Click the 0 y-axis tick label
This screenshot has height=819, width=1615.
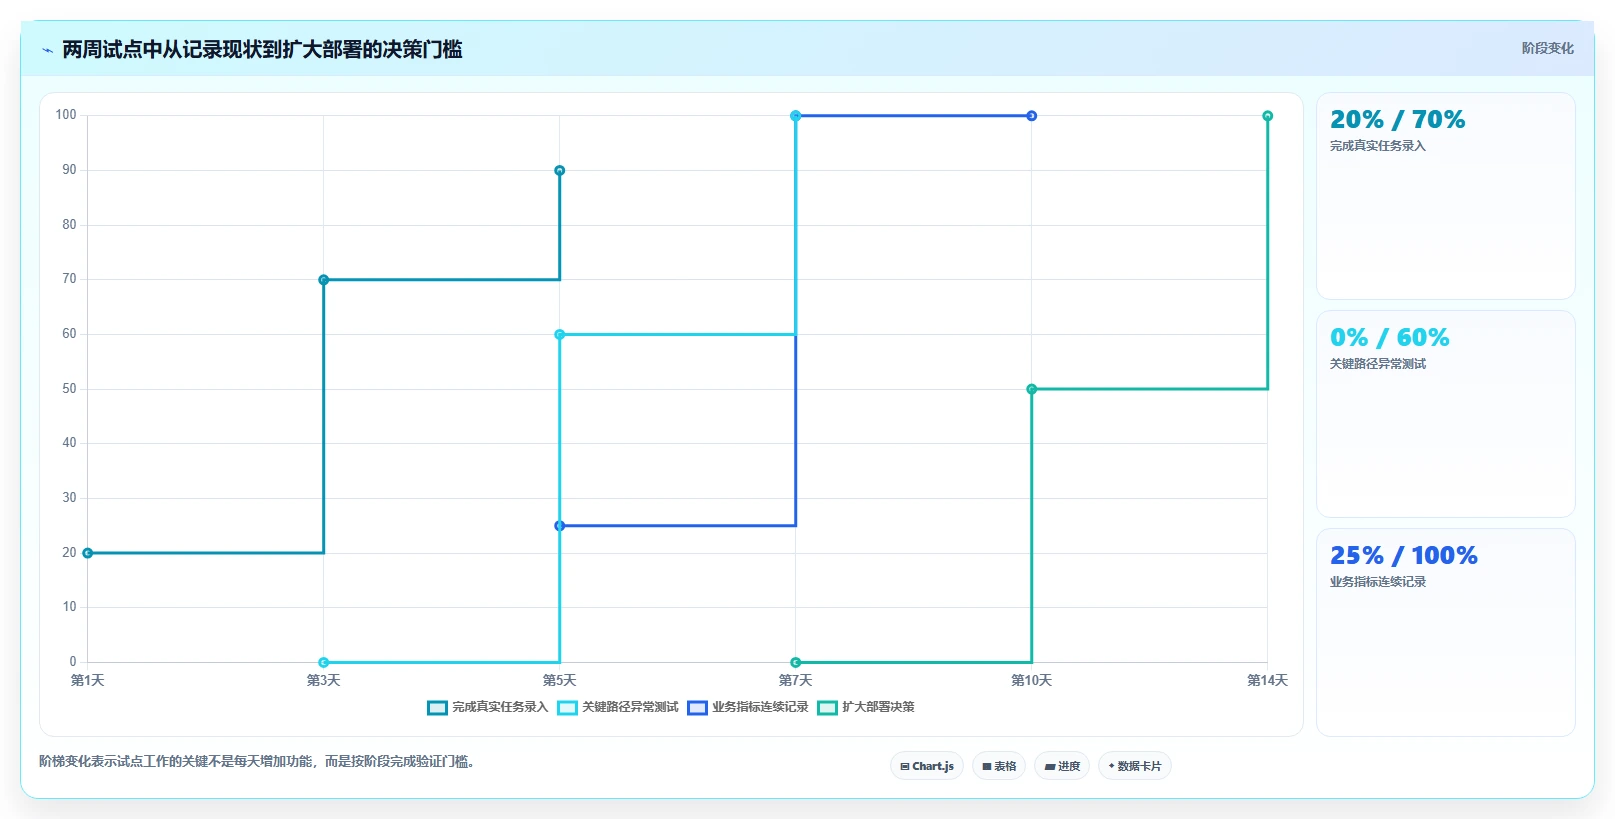click(73, 662)
